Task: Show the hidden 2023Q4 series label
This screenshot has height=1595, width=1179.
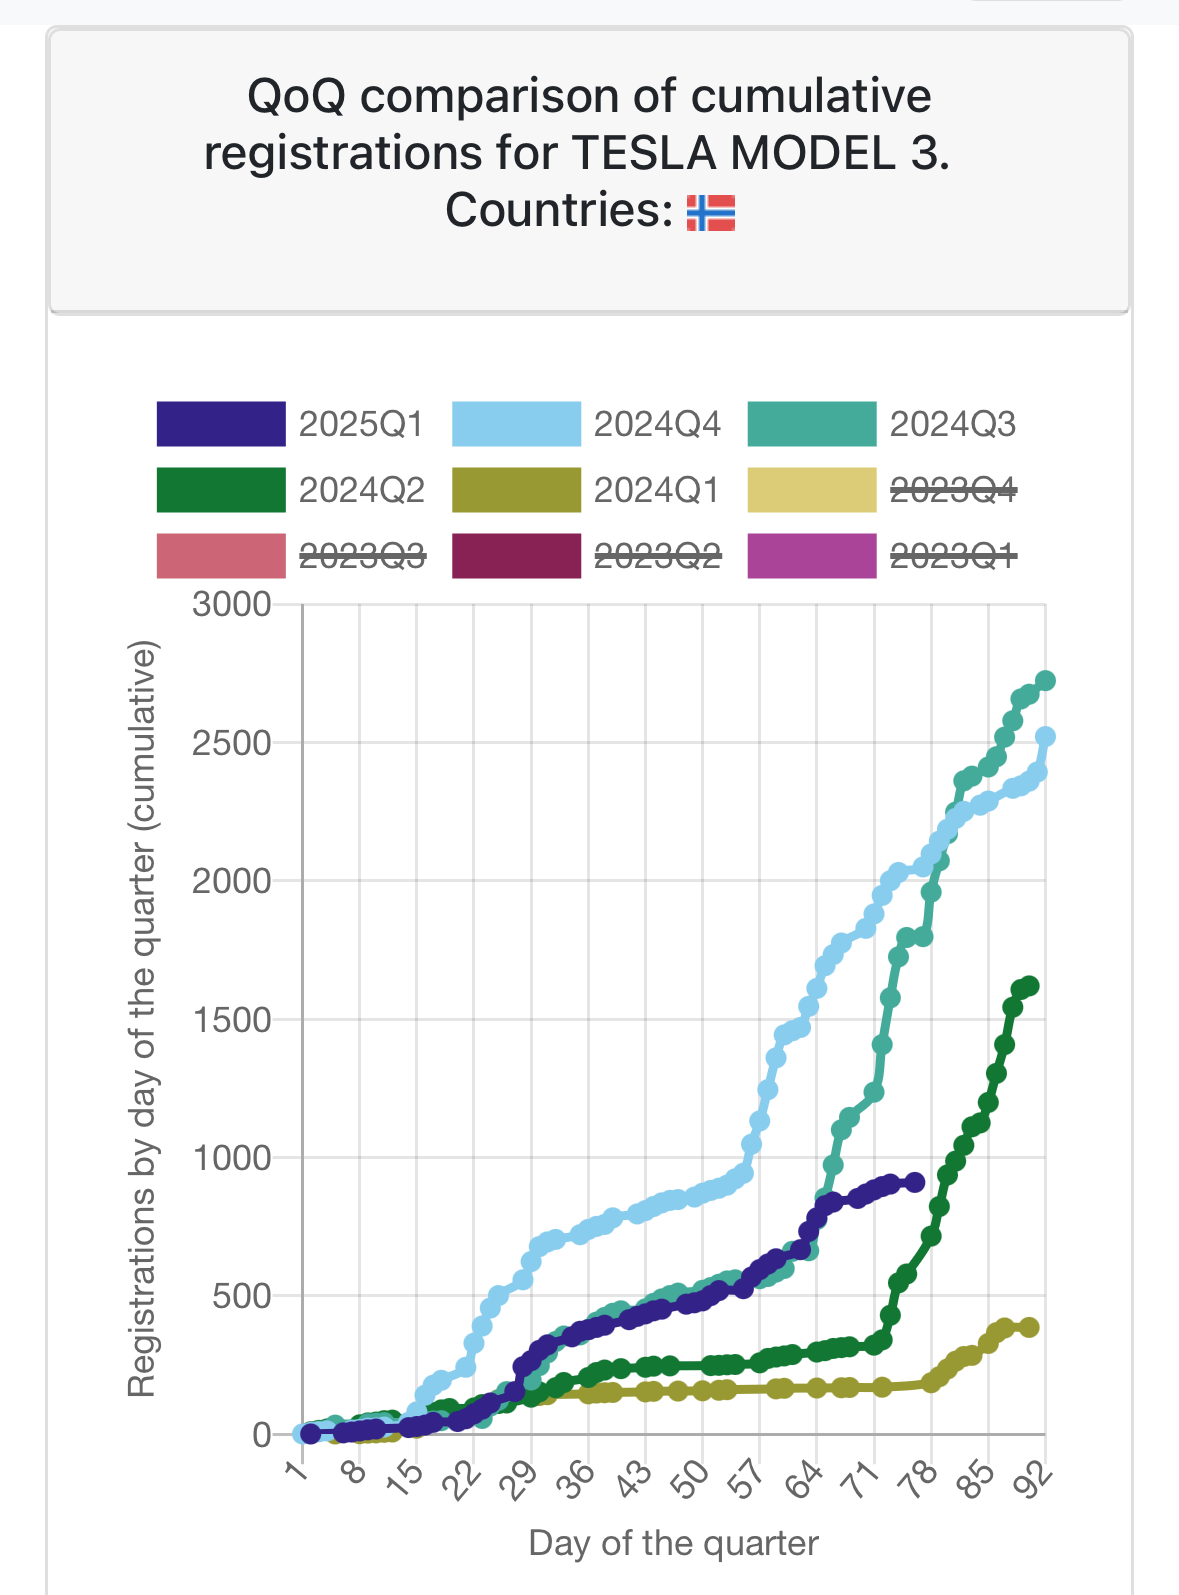Action: (953, 490)
